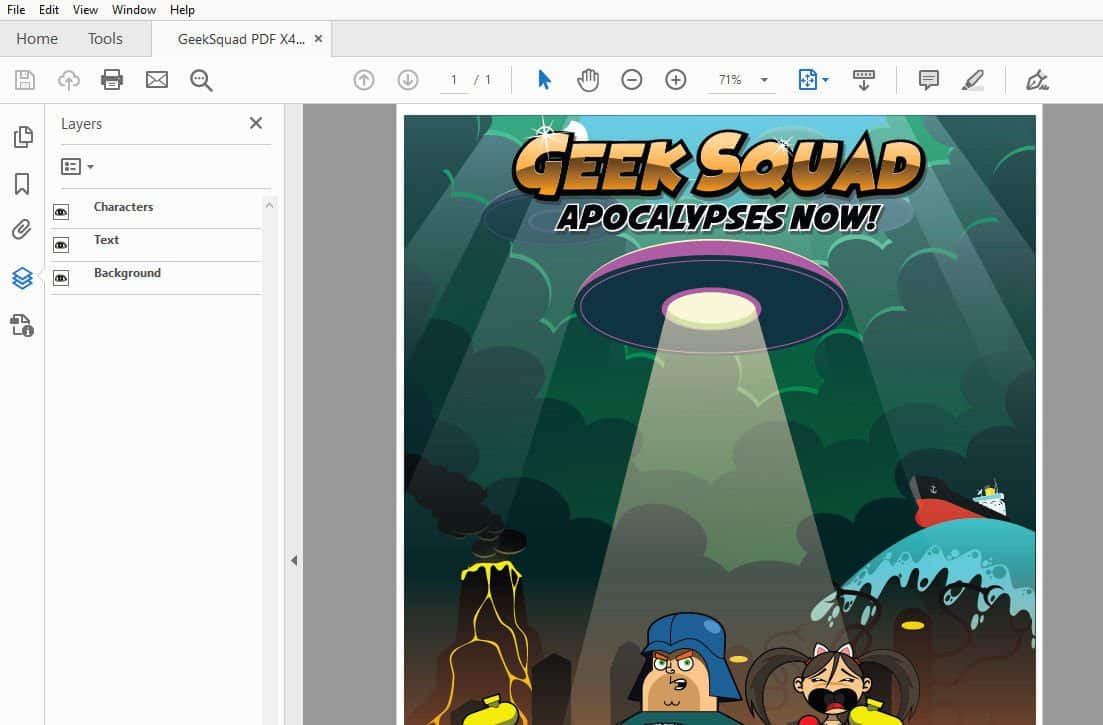This screenshot has width=1103, height=725.
Task: Open the page fit options dropdown
Action: pos(825,79)
